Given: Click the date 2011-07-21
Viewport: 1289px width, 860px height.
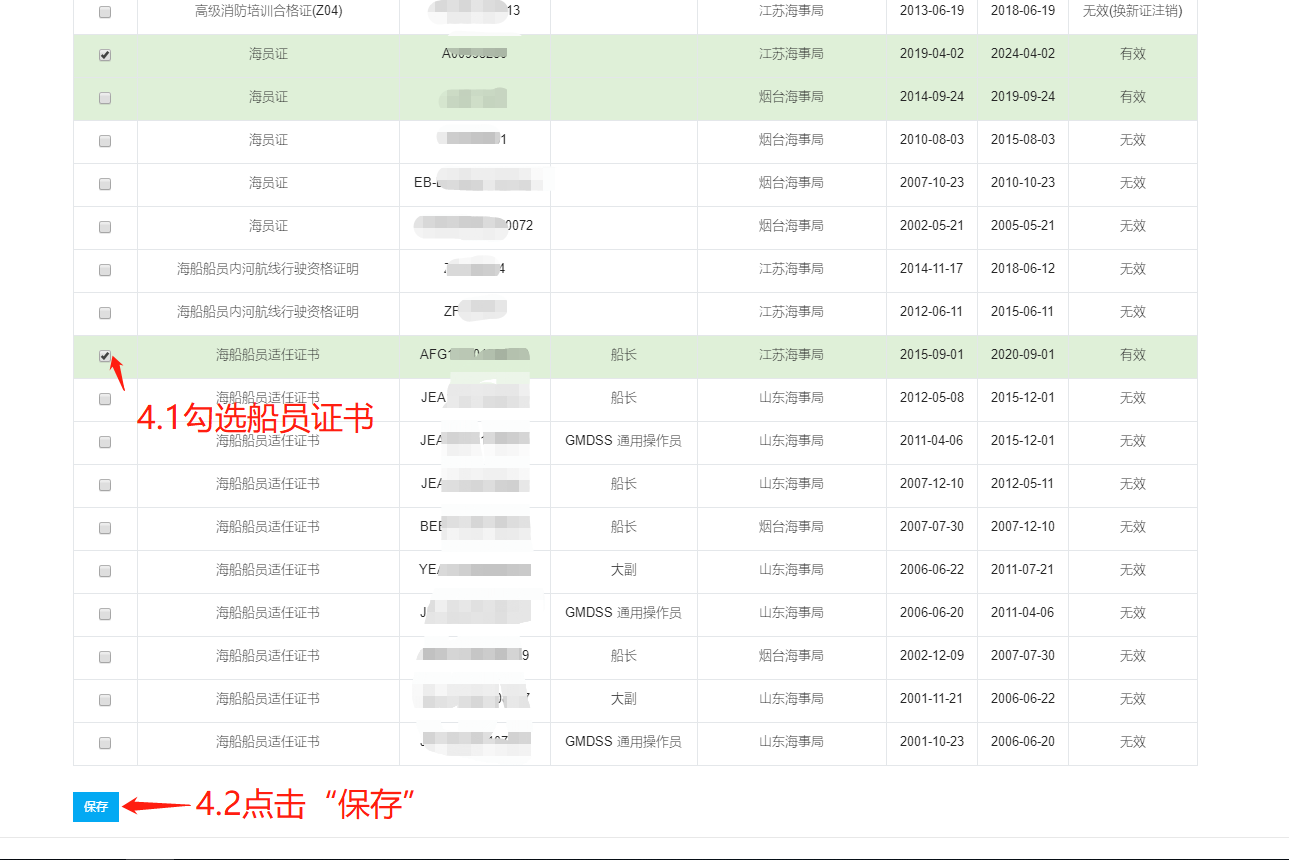Looking at the screenshot, I should (1022, 570).
